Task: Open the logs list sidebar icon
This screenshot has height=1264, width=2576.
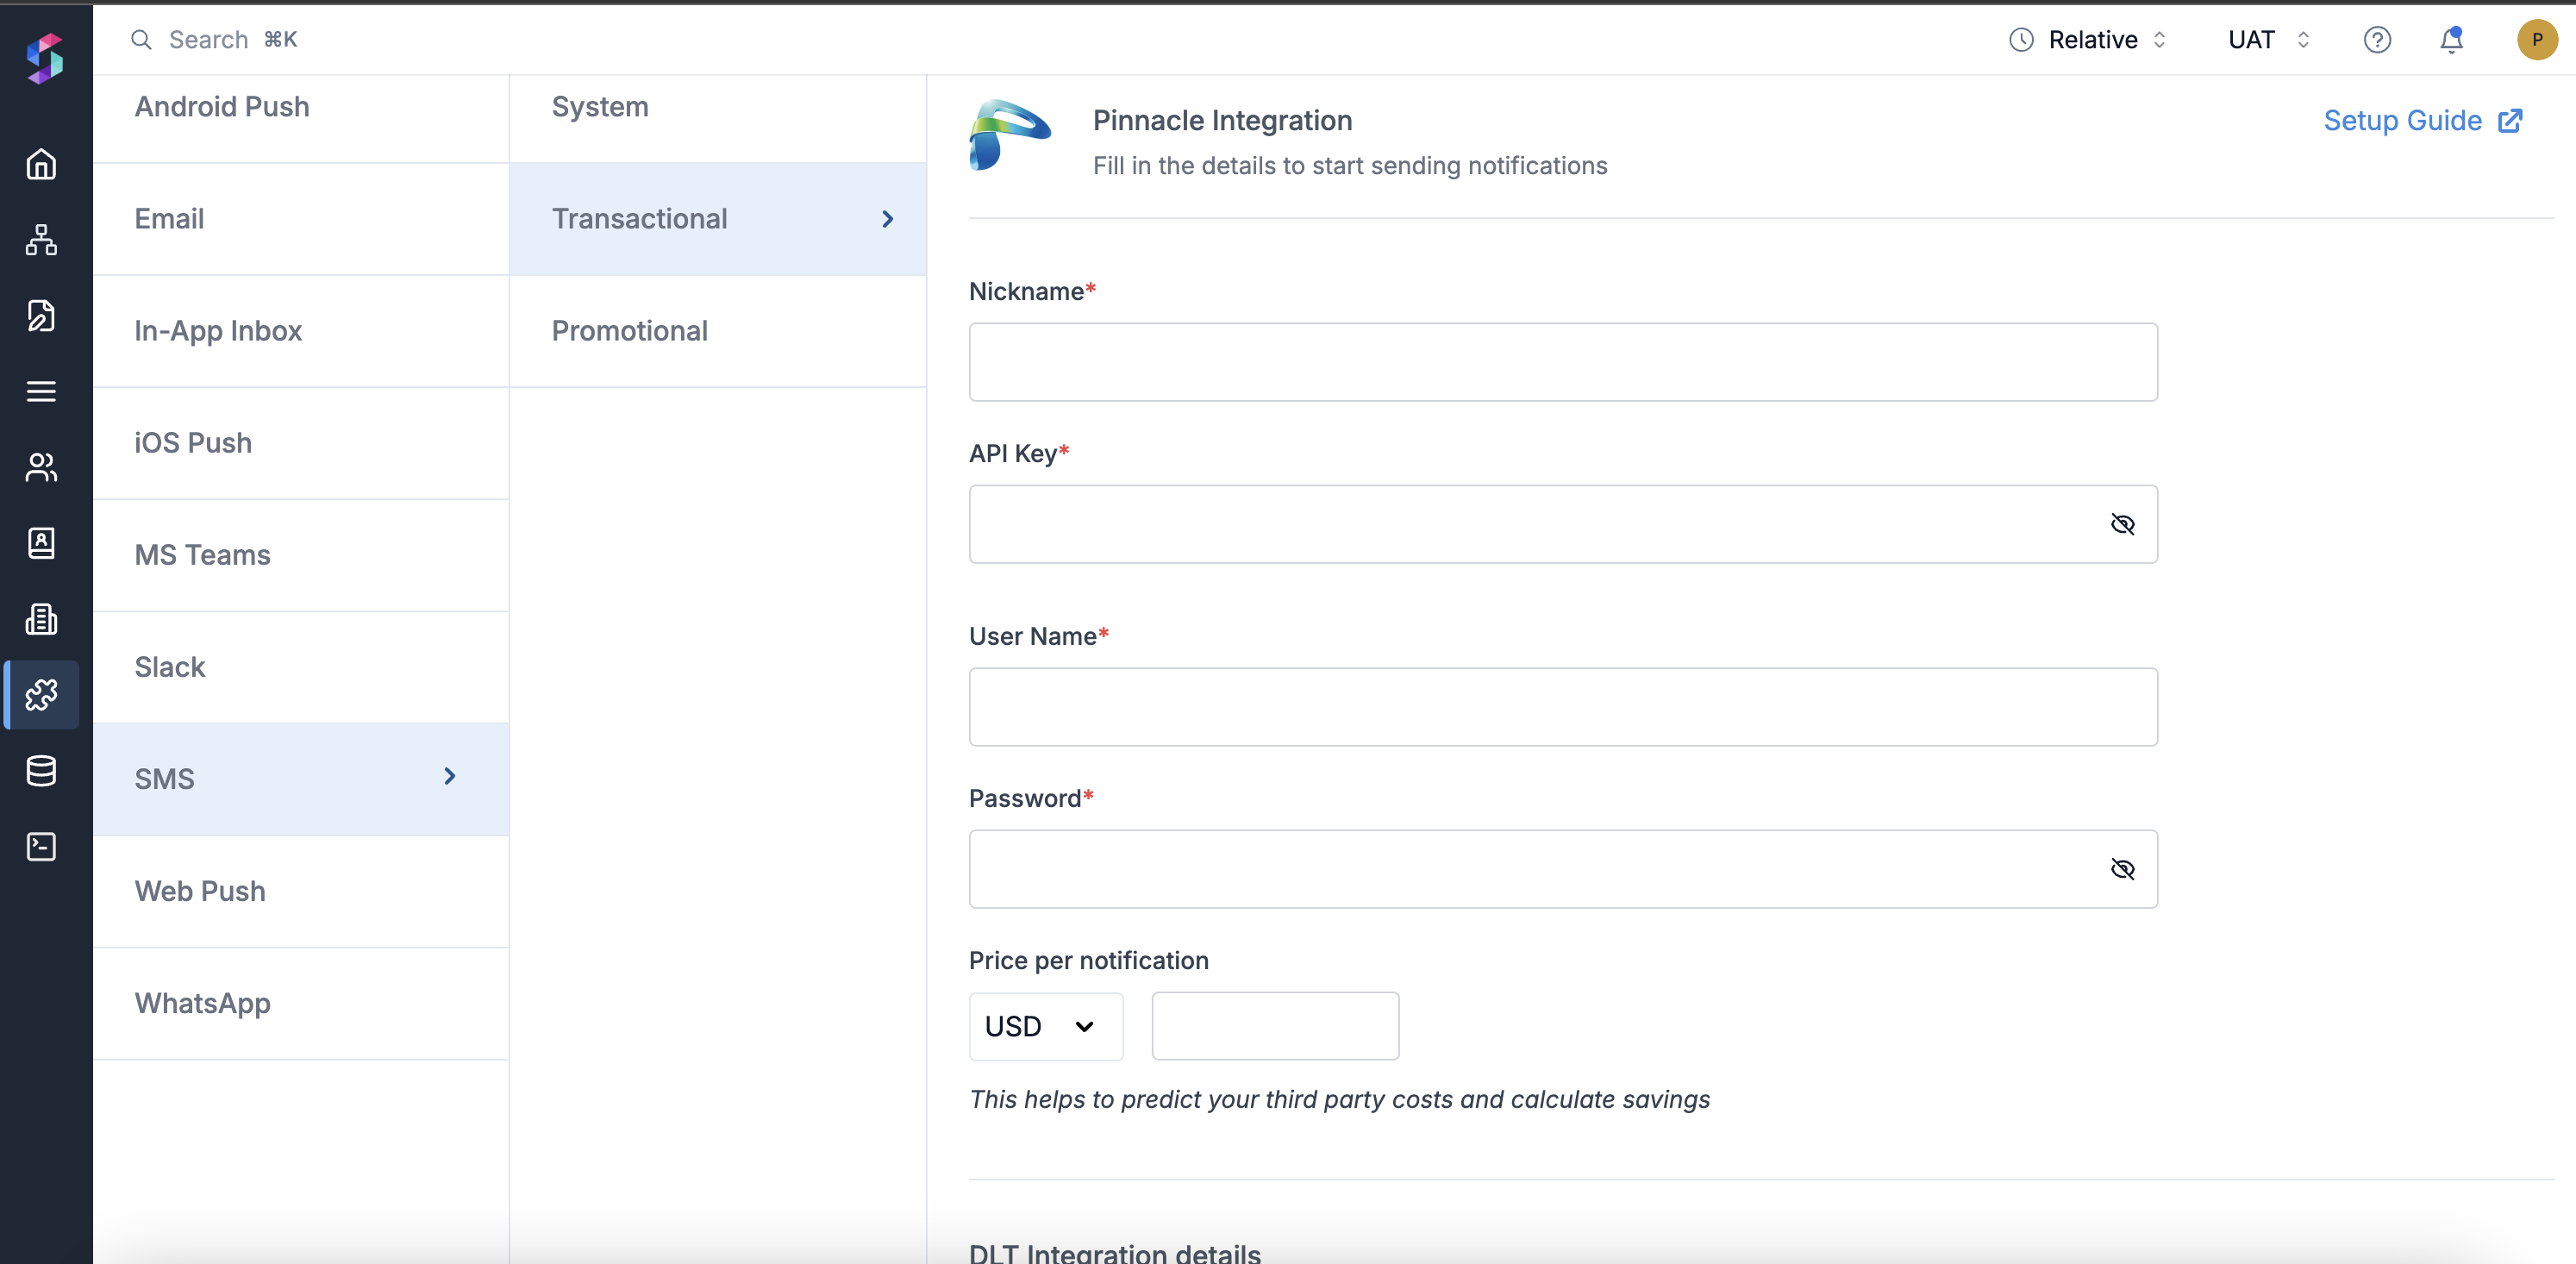Action: pos(41,392)
